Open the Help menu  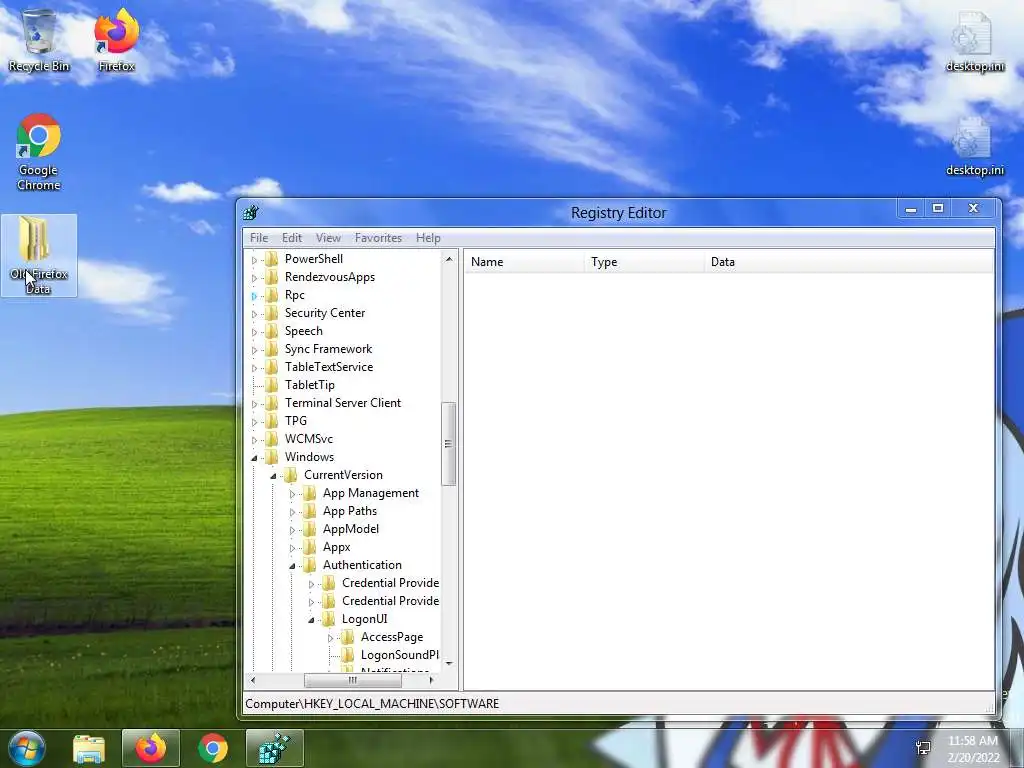point(428,238)
